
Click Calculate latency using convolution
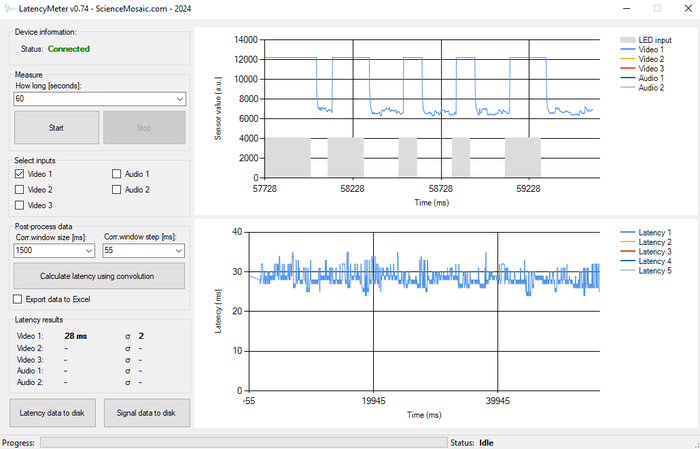pyautogui.click(x=99, y=276)
